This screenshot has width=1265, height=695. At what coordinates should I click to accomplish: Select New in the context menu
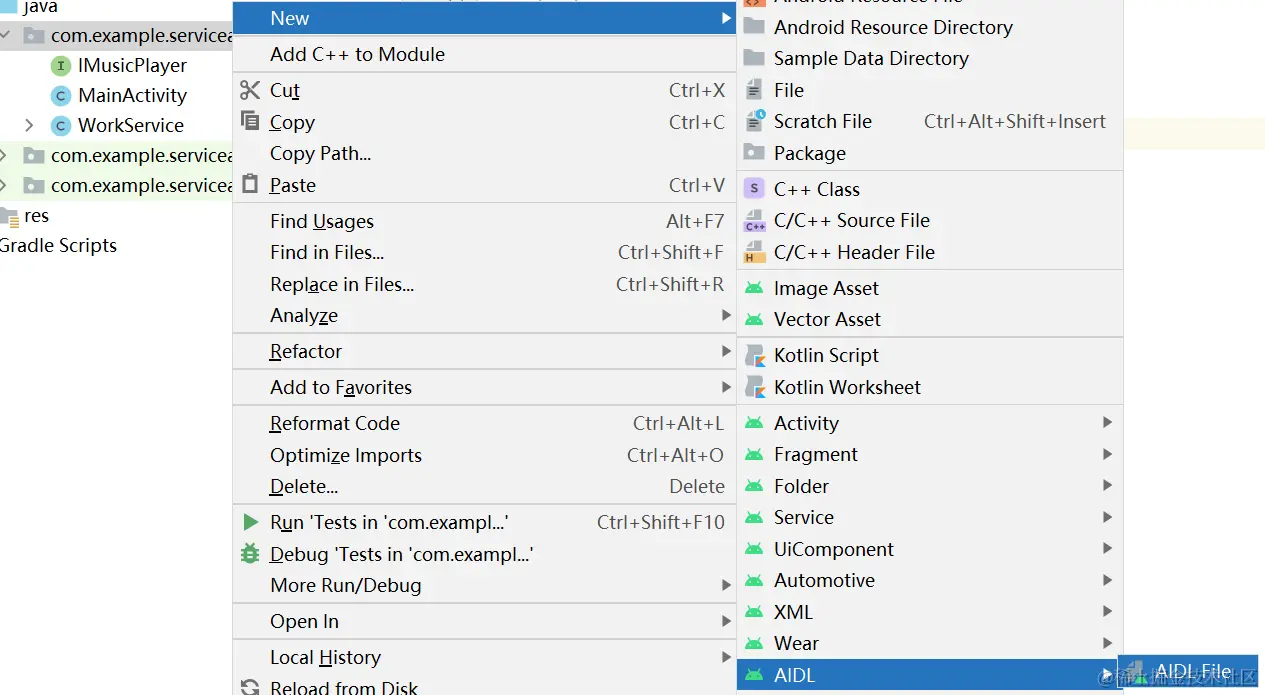pyautogui.click(x=484, y=18)
